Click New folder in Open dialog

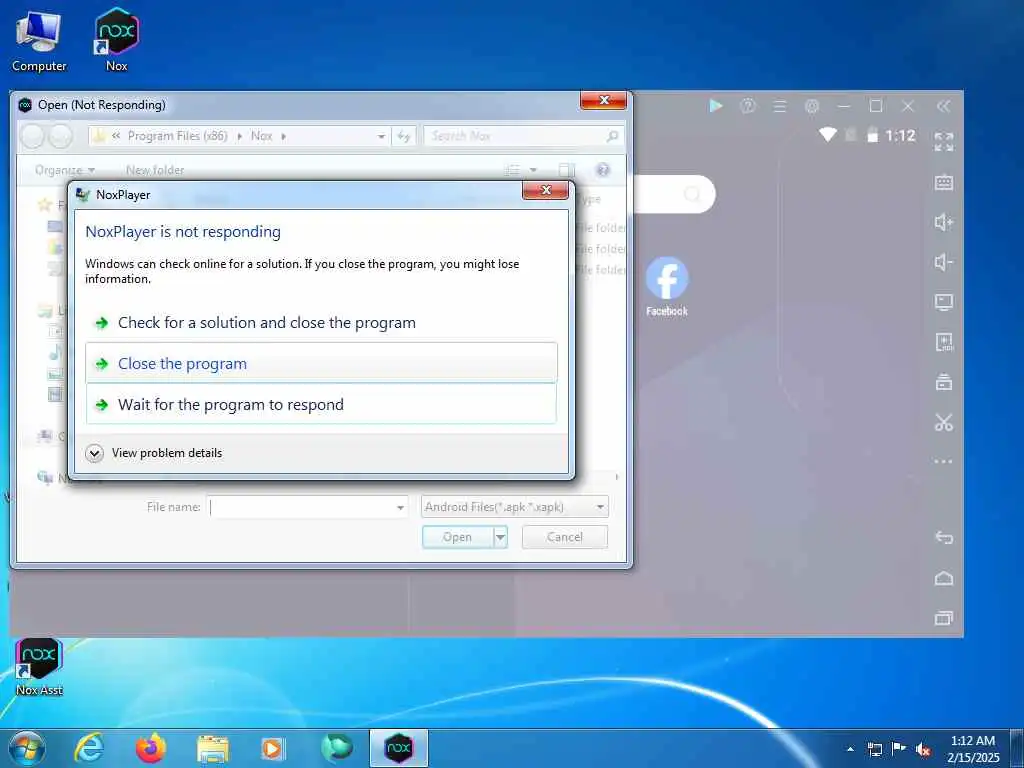(155, 170)
